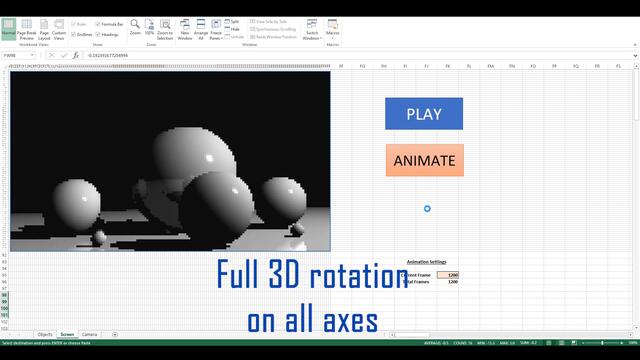Click the rendered spheres image area

click(170, 161)
